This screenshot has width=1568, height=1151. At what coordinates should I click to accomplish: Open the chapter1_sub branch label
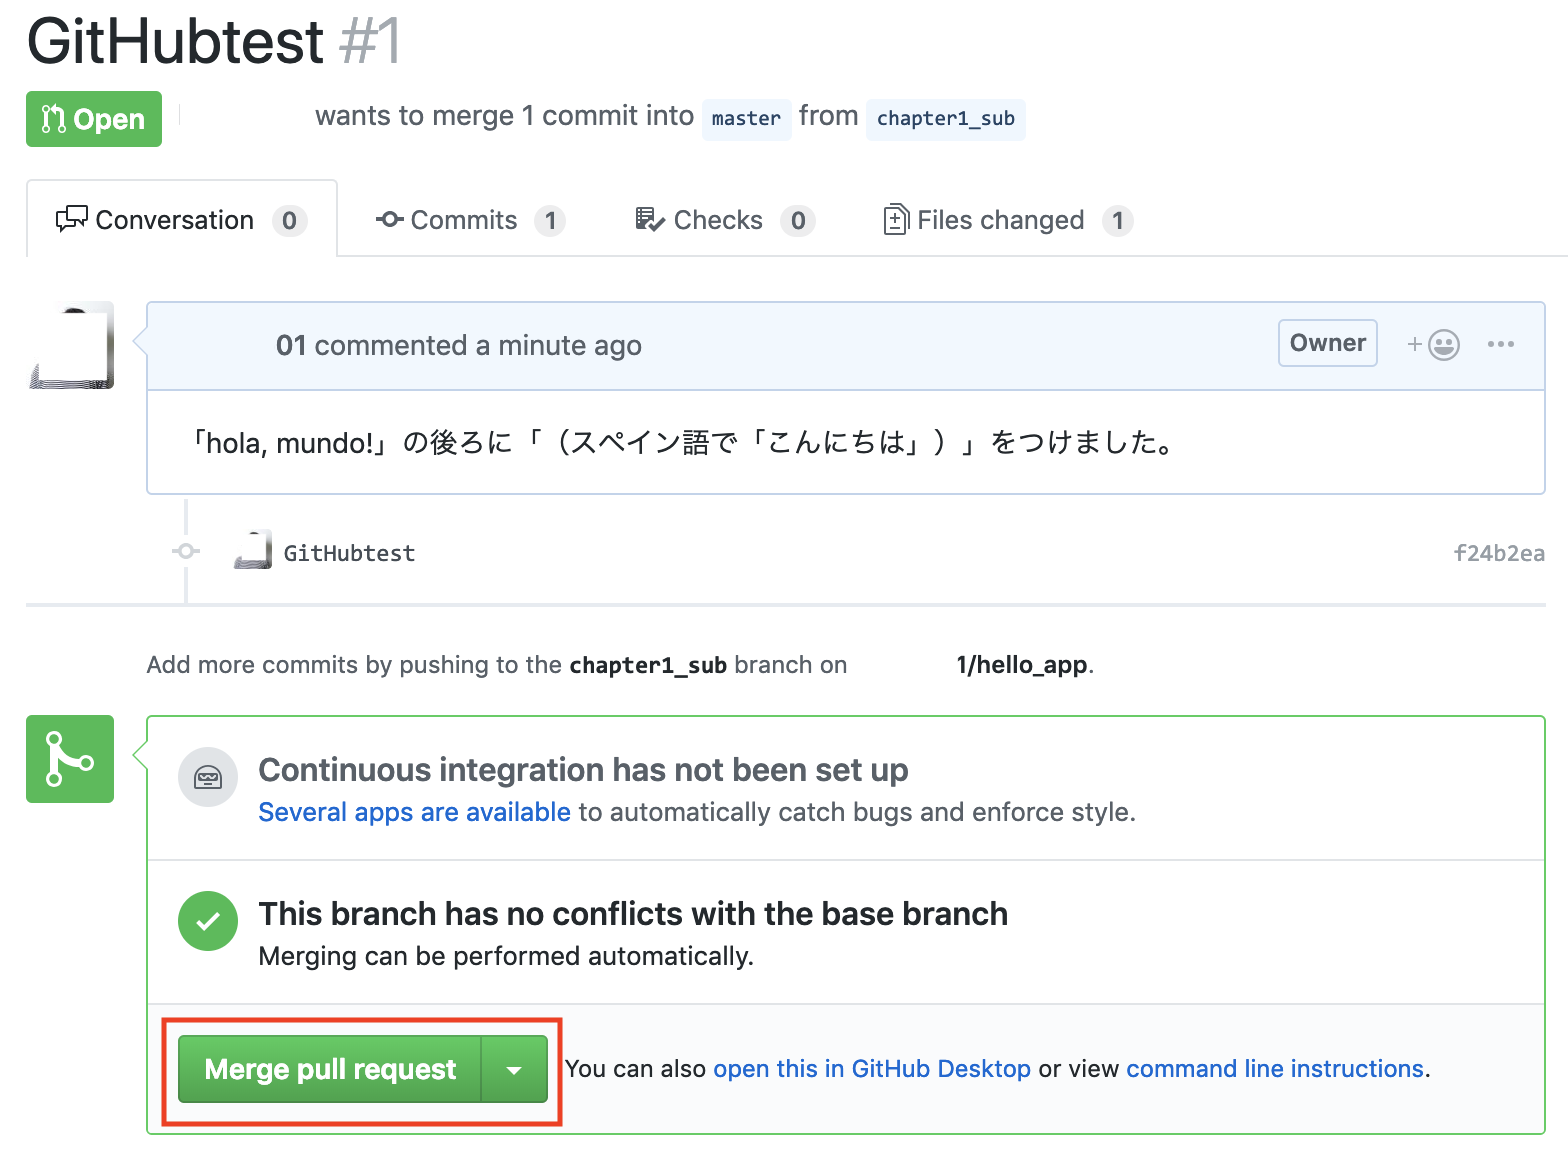945,119
